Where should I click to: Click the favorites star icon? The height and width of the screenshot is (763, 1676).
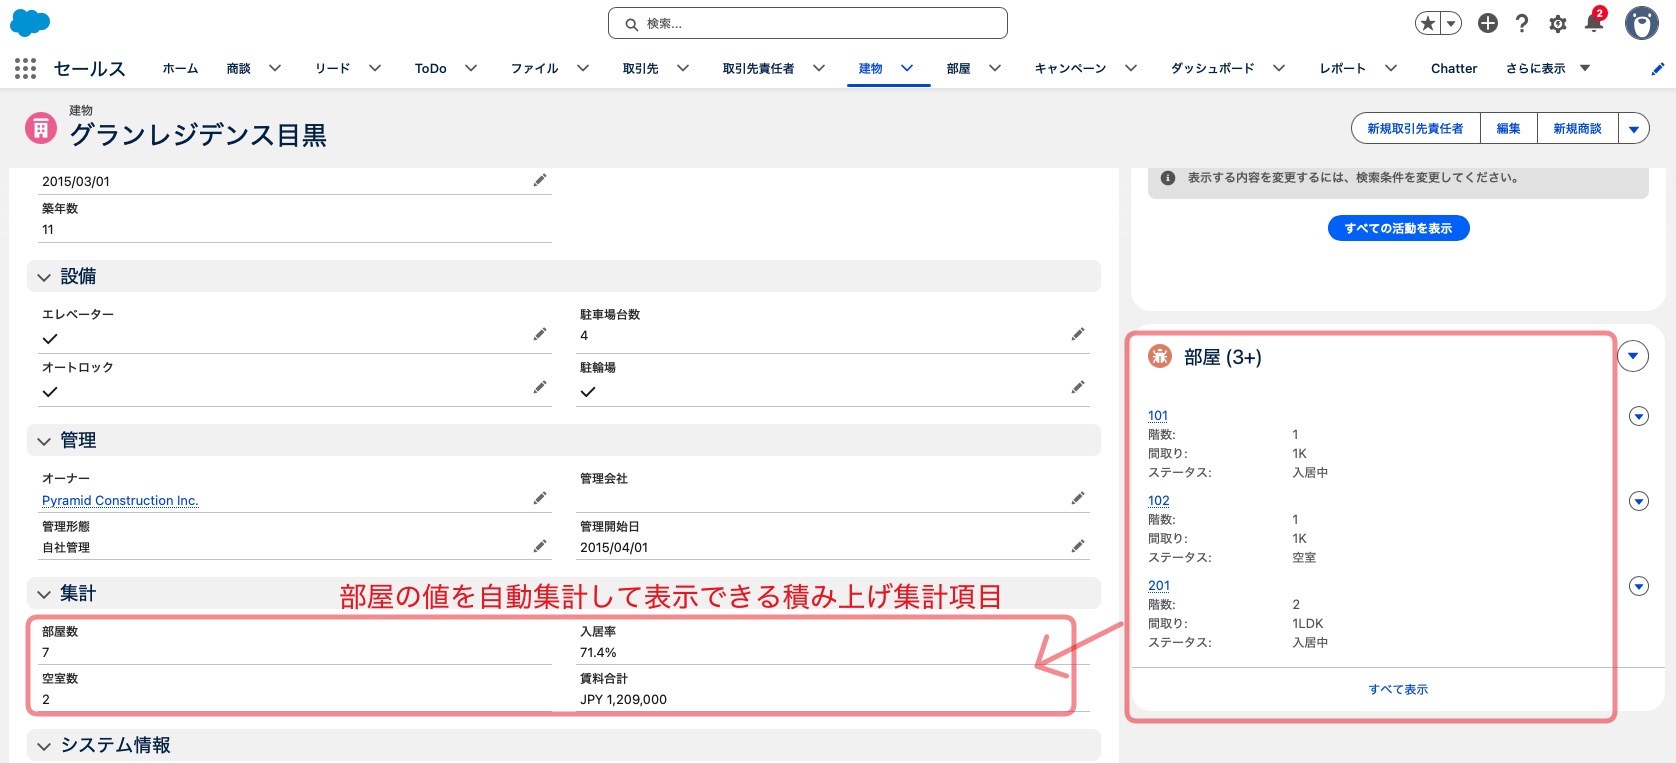tap(1427, 23)
